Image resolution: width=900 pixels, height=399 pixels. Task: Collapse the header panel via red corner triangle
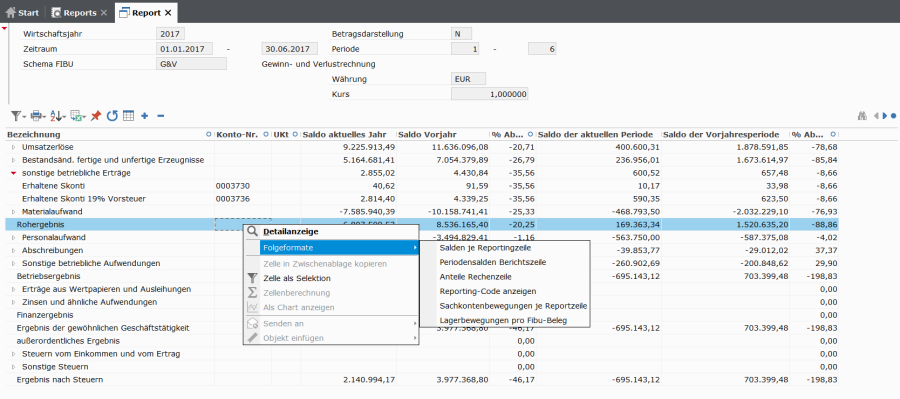point(5,28)
